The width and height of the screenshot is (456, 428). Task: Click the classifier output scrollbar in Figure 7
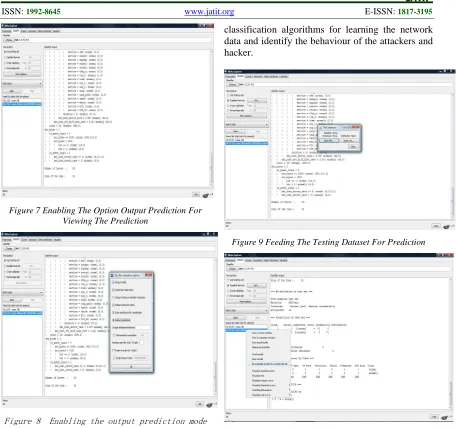pos(211,118)
